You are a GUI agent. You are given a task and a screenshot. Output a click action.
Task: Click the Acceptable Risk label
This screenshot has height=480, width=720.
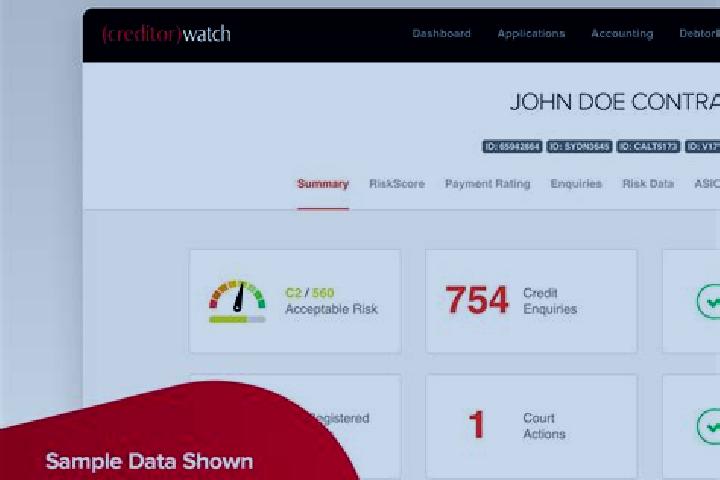332,309
